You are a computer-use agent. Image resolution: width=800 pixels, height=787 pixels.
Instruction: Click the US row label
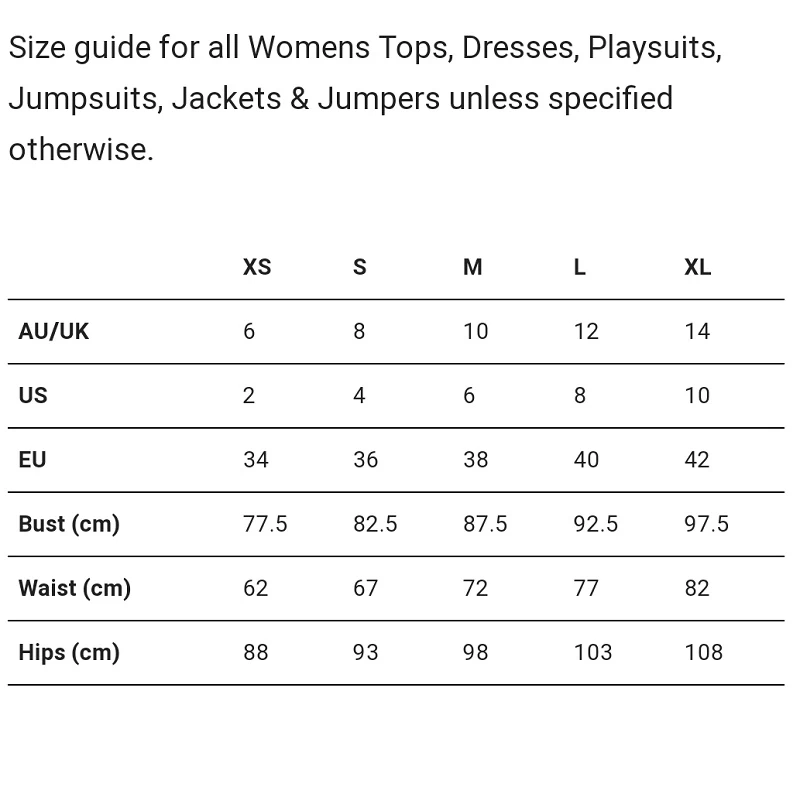click(x=33, y=395)
